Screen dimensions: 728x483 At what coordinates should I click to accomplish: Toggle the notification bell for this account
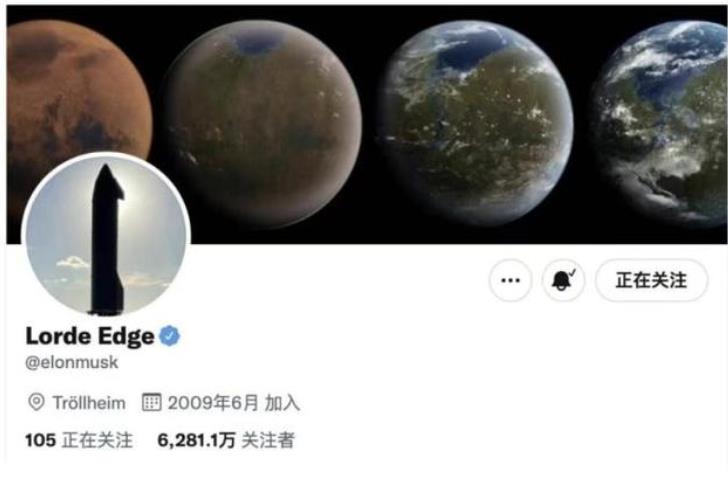click(563, 281)
